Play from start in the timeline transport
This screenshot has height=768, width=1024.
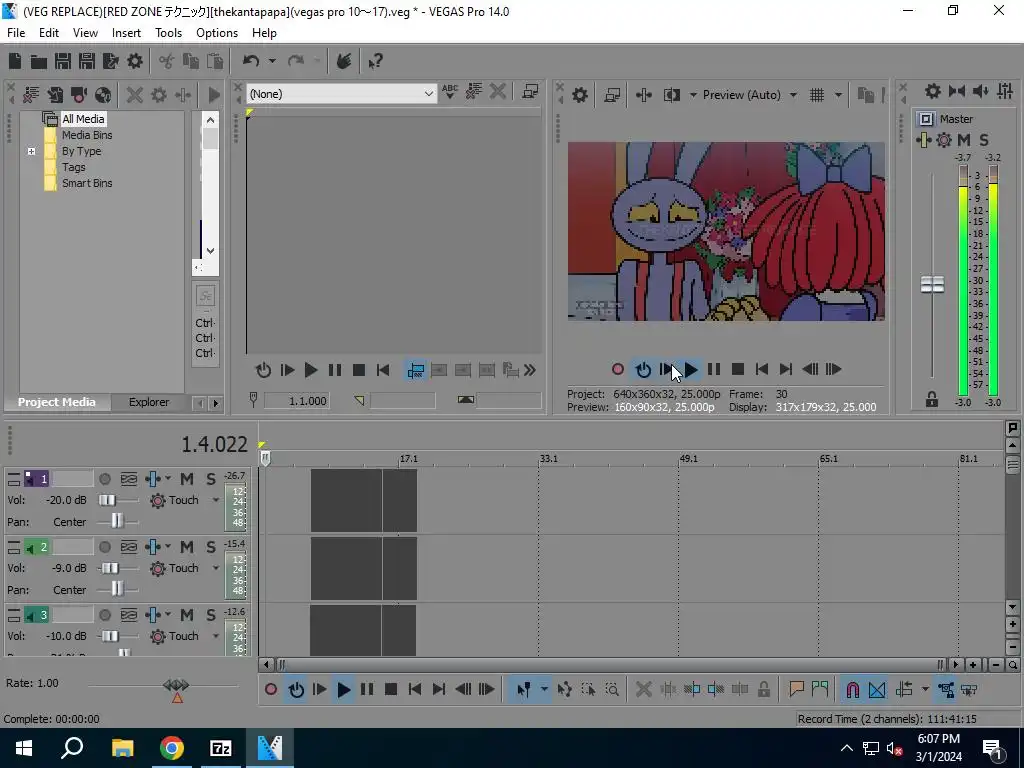coord(319,690)
